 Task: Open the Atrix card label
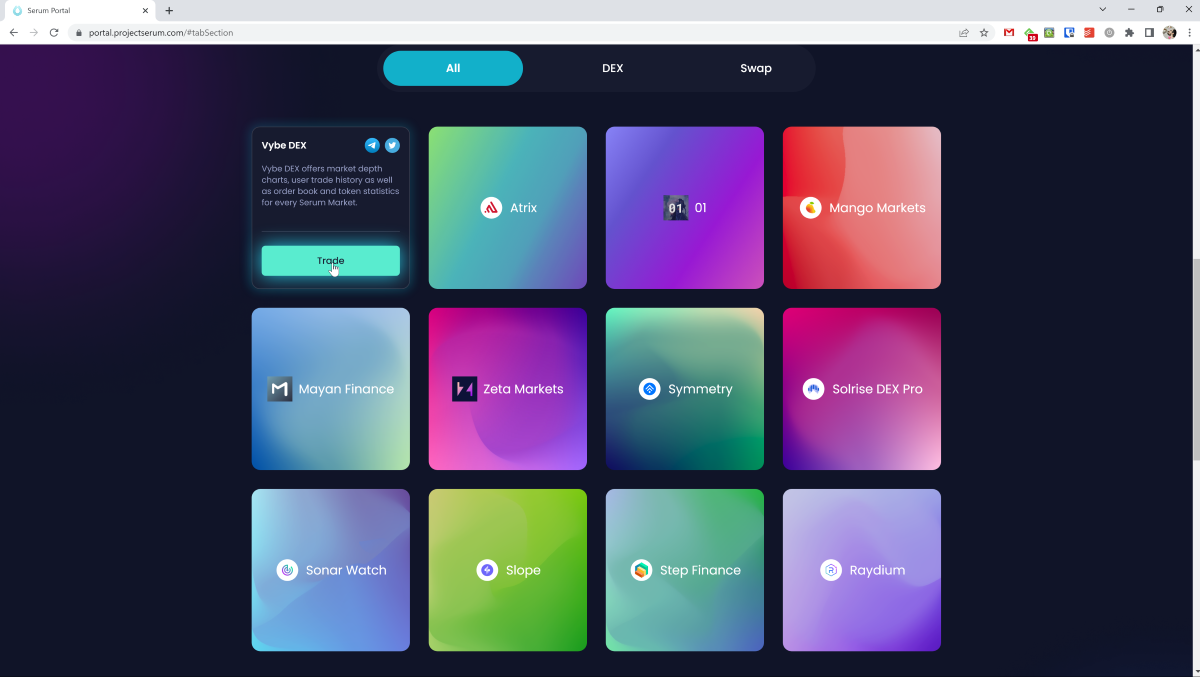coord(523,208)
